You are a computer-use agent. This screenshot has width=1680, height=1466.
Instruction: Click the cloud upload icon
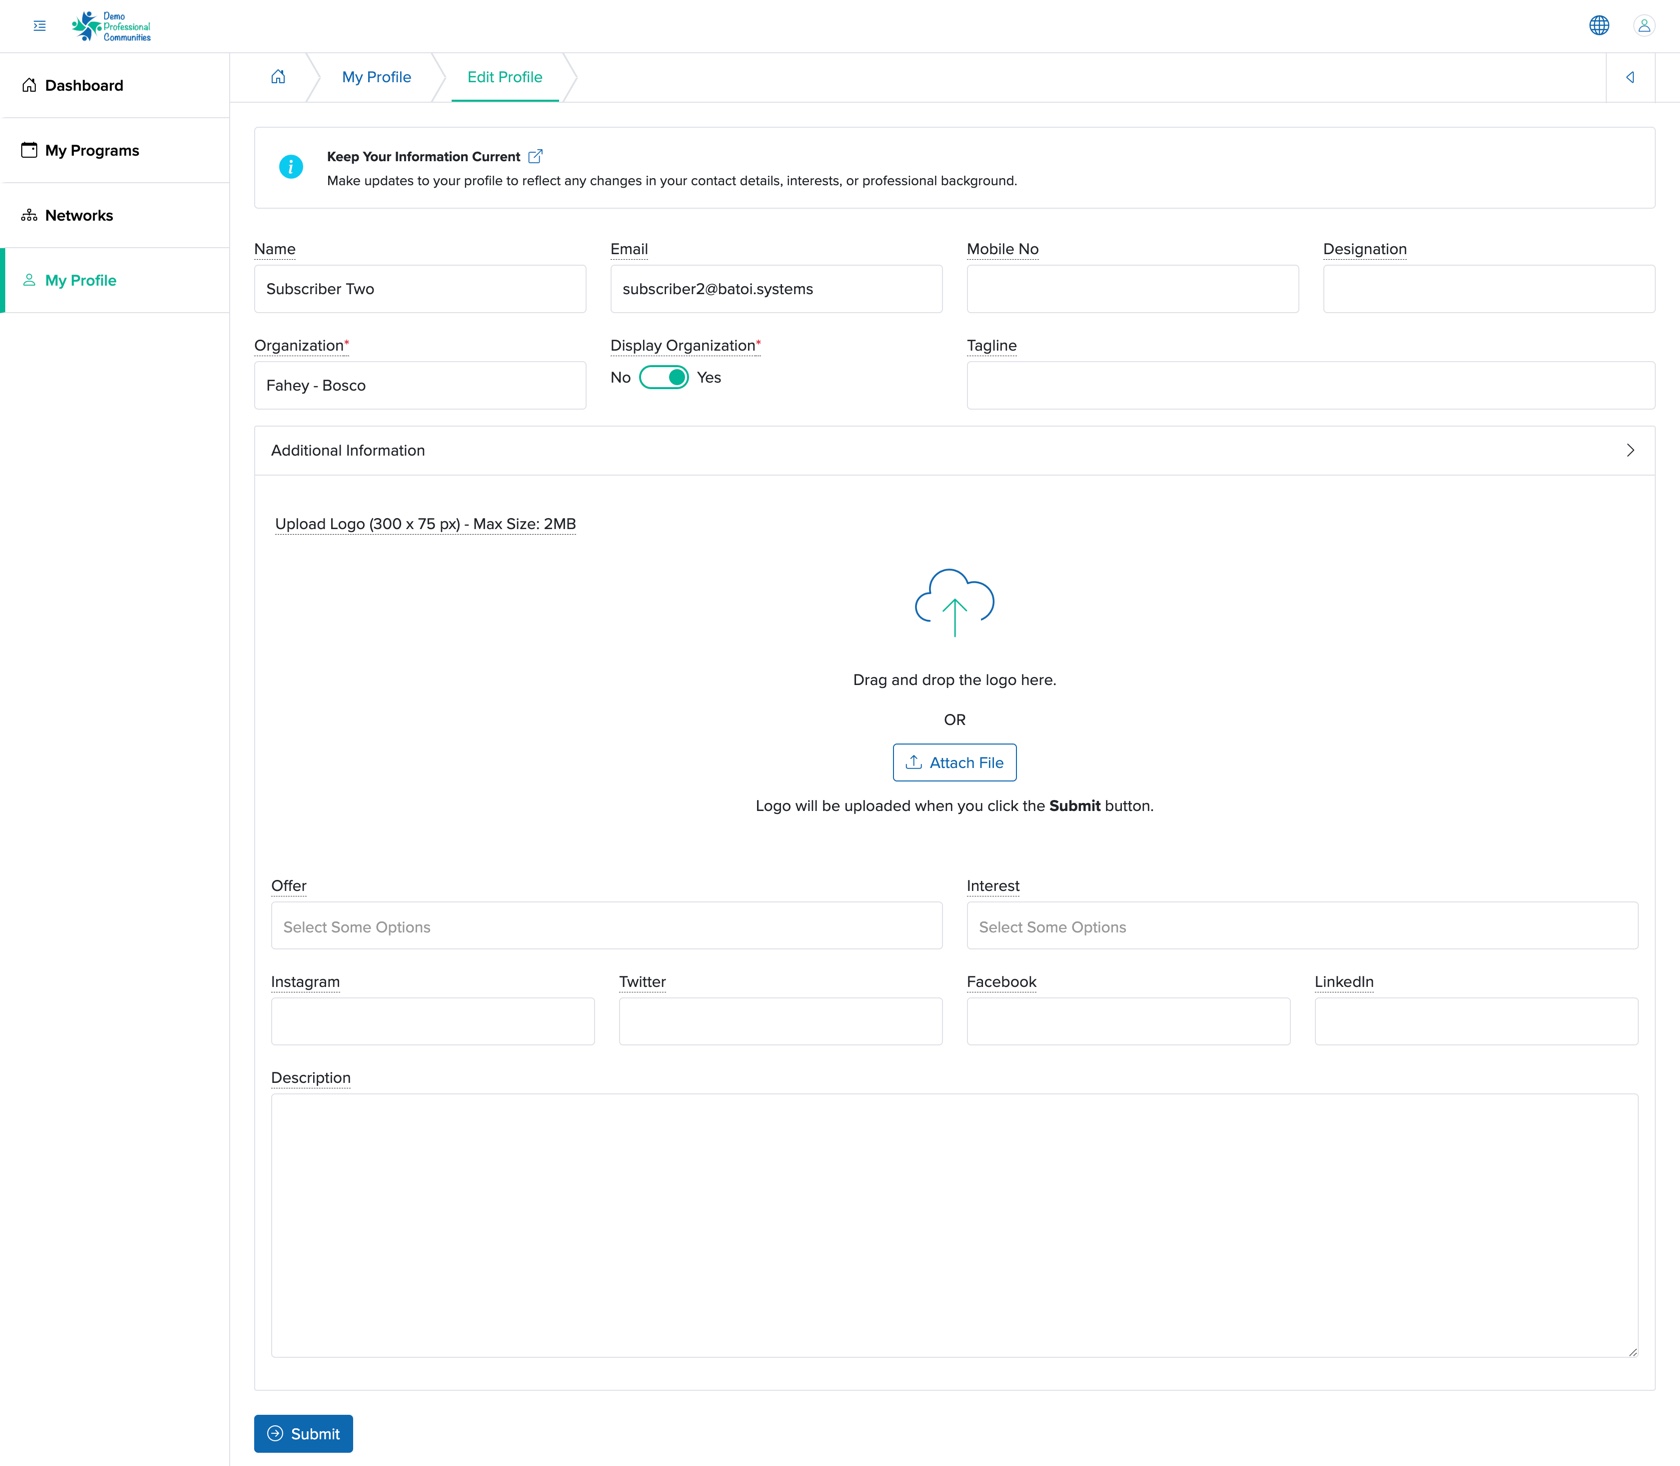954,602
